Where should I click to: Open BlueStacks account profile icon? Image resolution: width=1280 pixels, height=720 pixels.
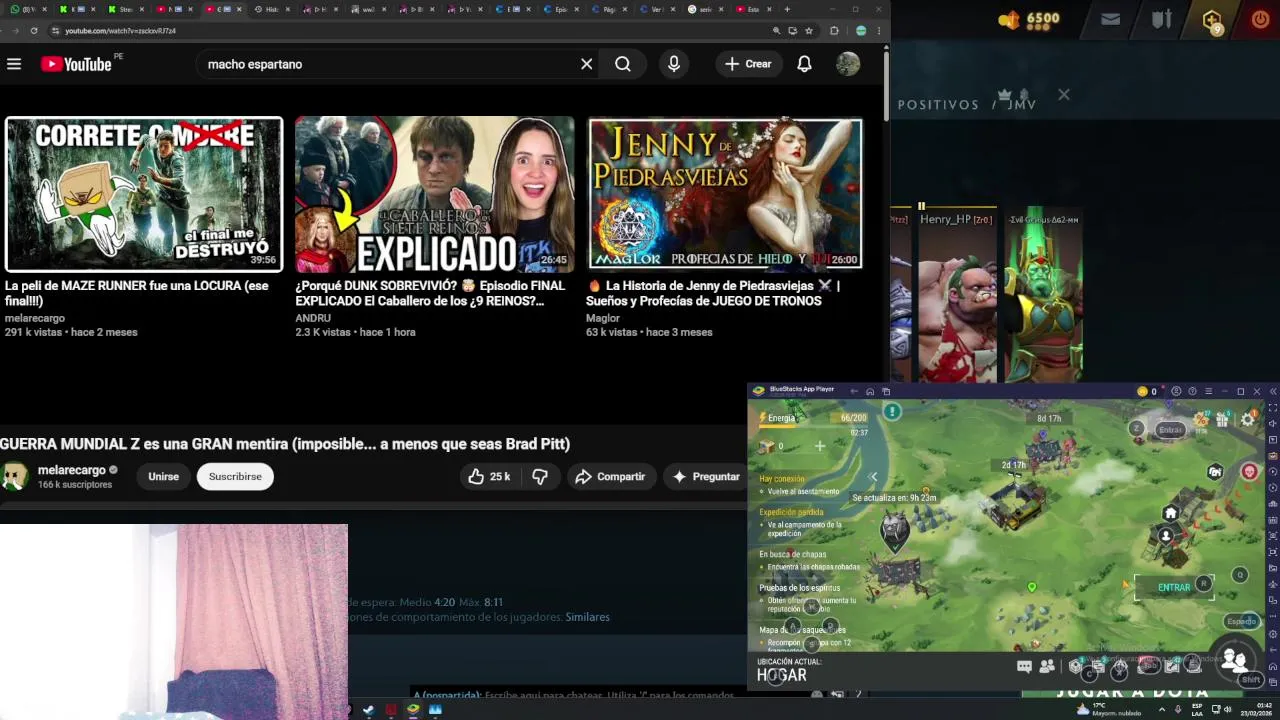(x=1176, y=391)
